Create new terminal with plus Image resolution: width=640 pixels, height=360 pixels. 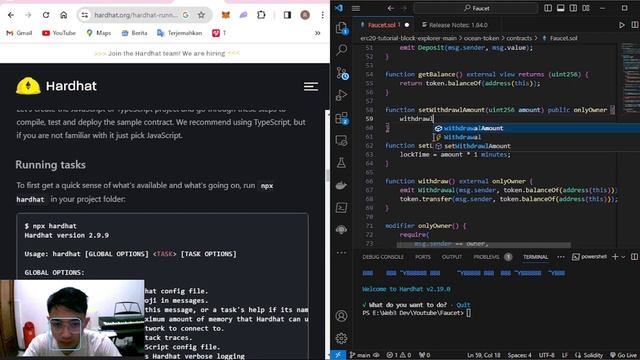click(615, 257)
